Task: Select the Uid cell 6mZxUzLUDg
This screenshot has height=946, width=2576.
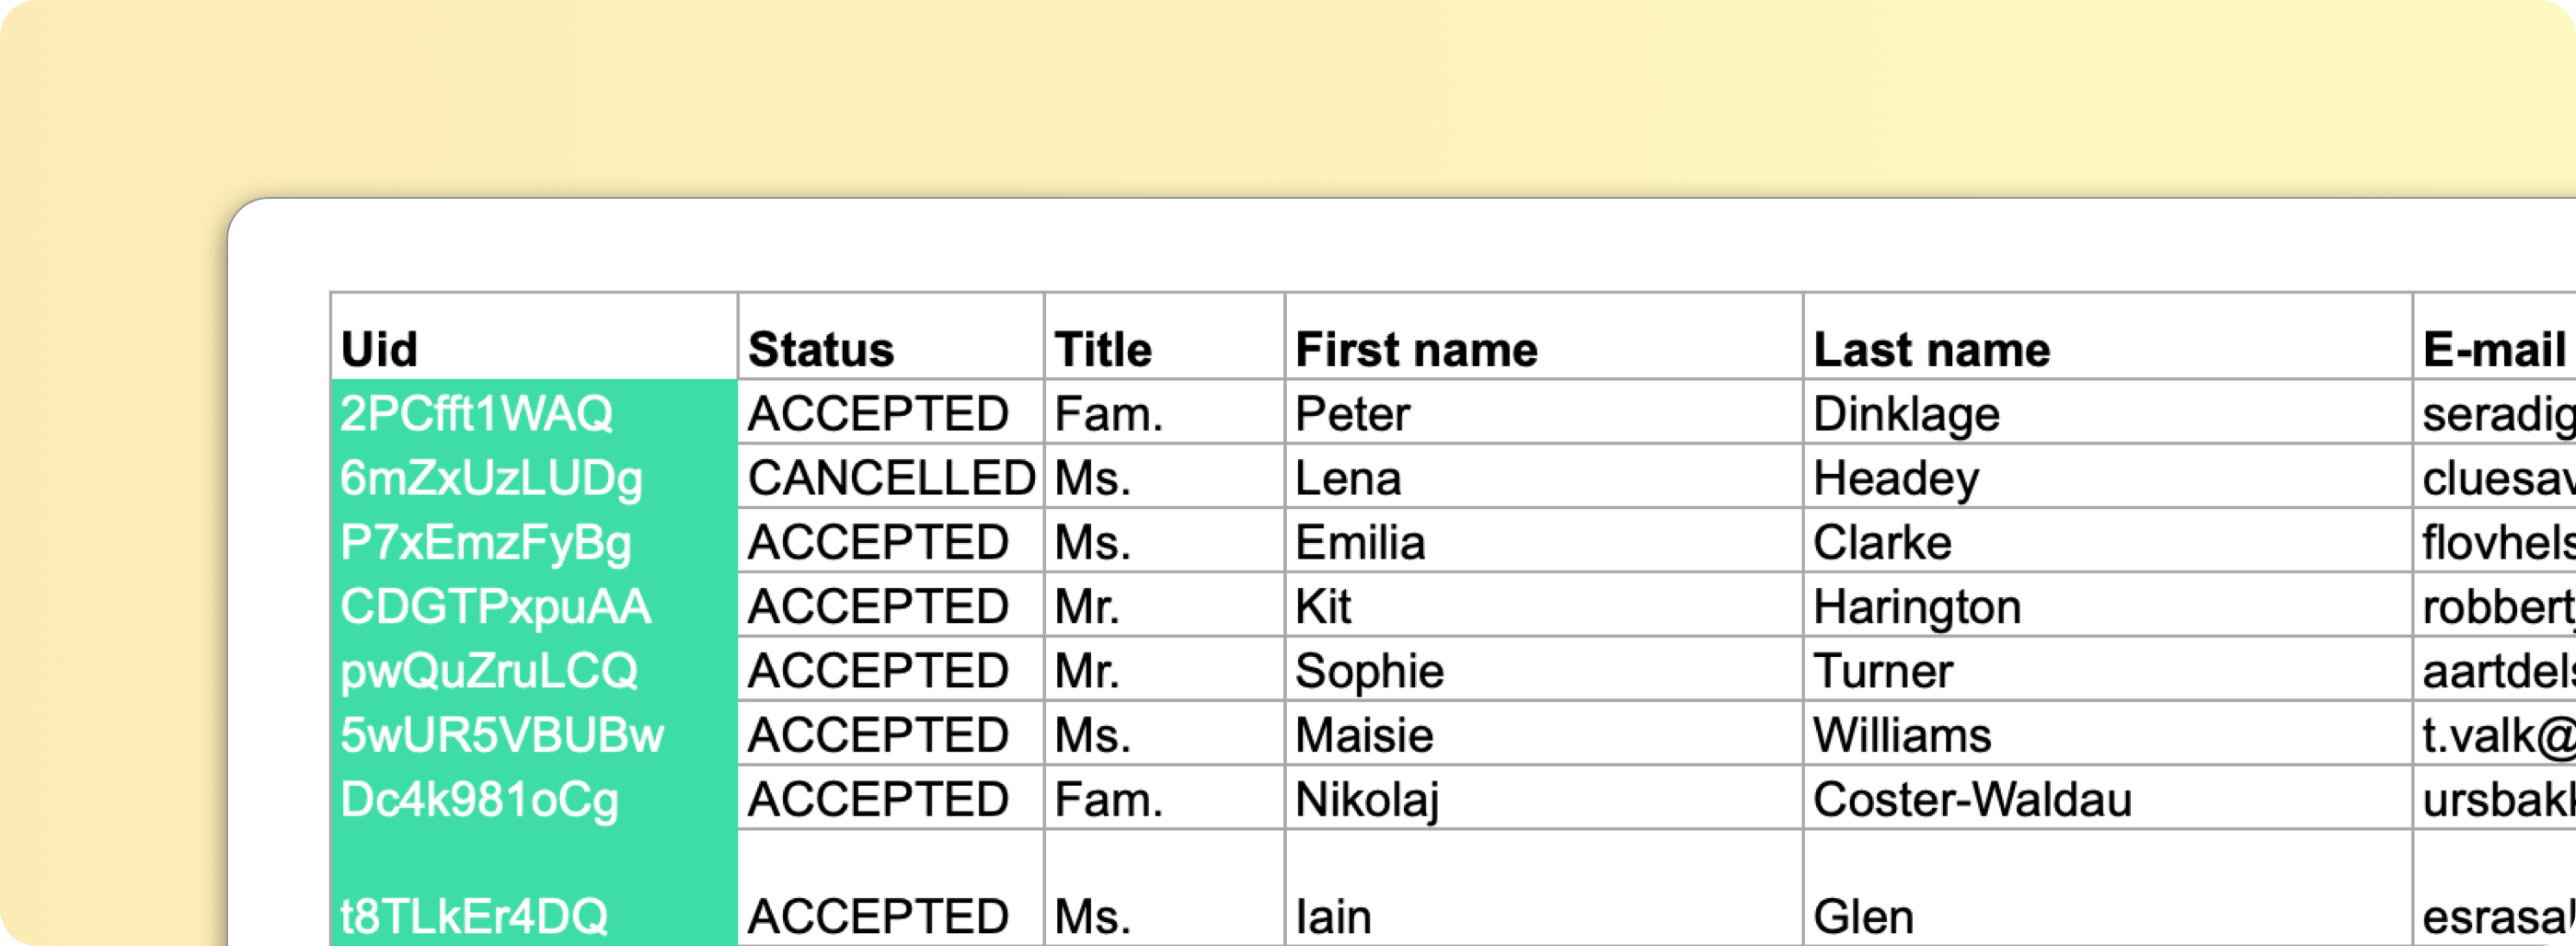Action: [x=534, y=476]
